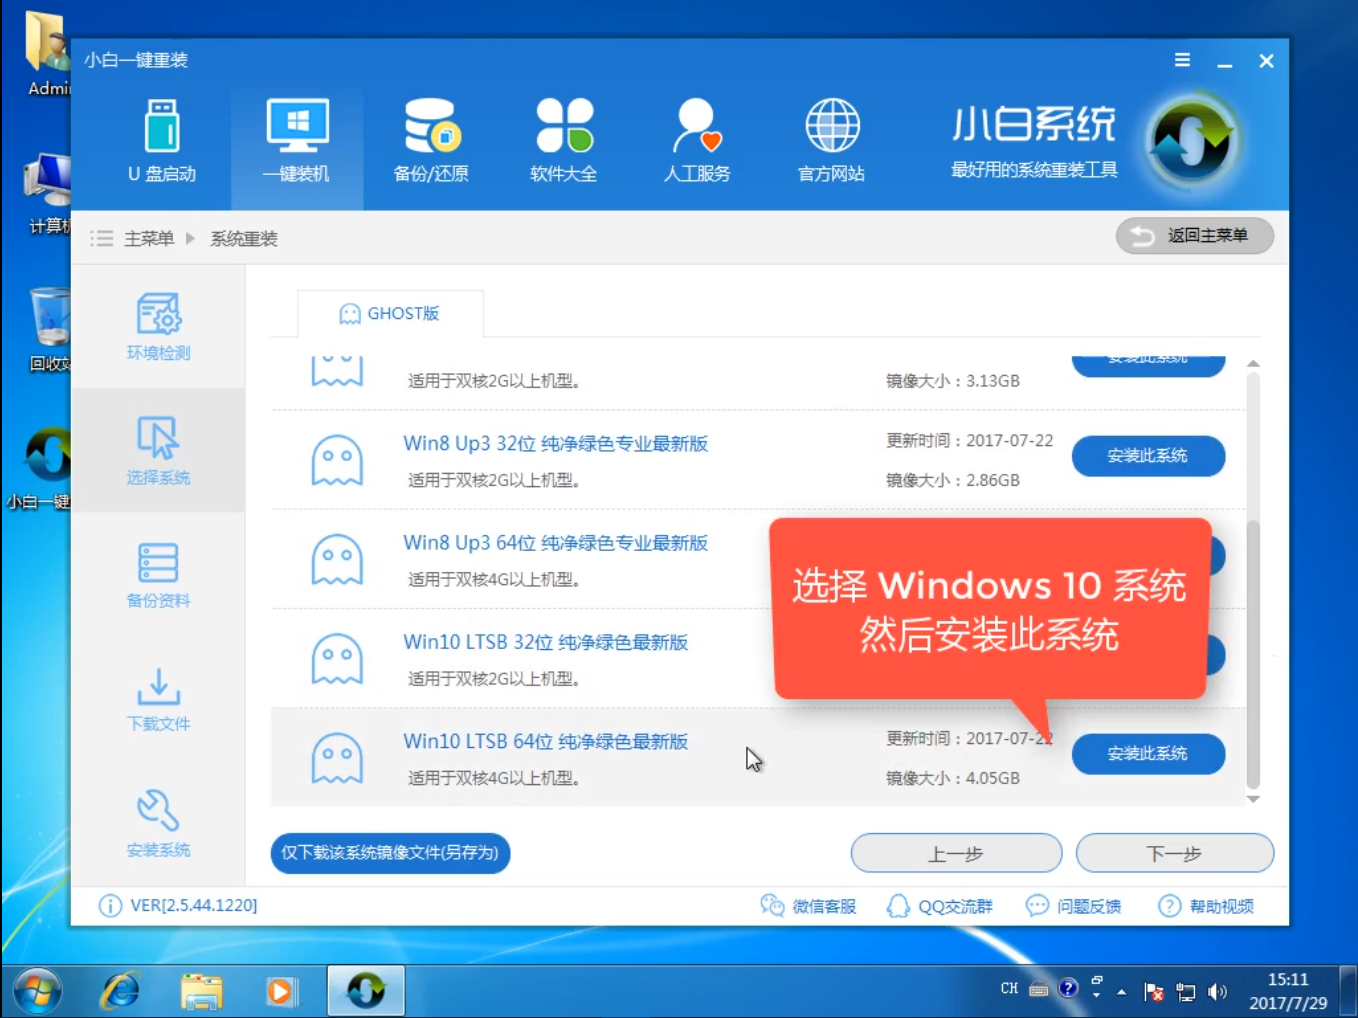Select 选择系统 sidebar step
1358x1018 pixels.
[x=158, y=451]
